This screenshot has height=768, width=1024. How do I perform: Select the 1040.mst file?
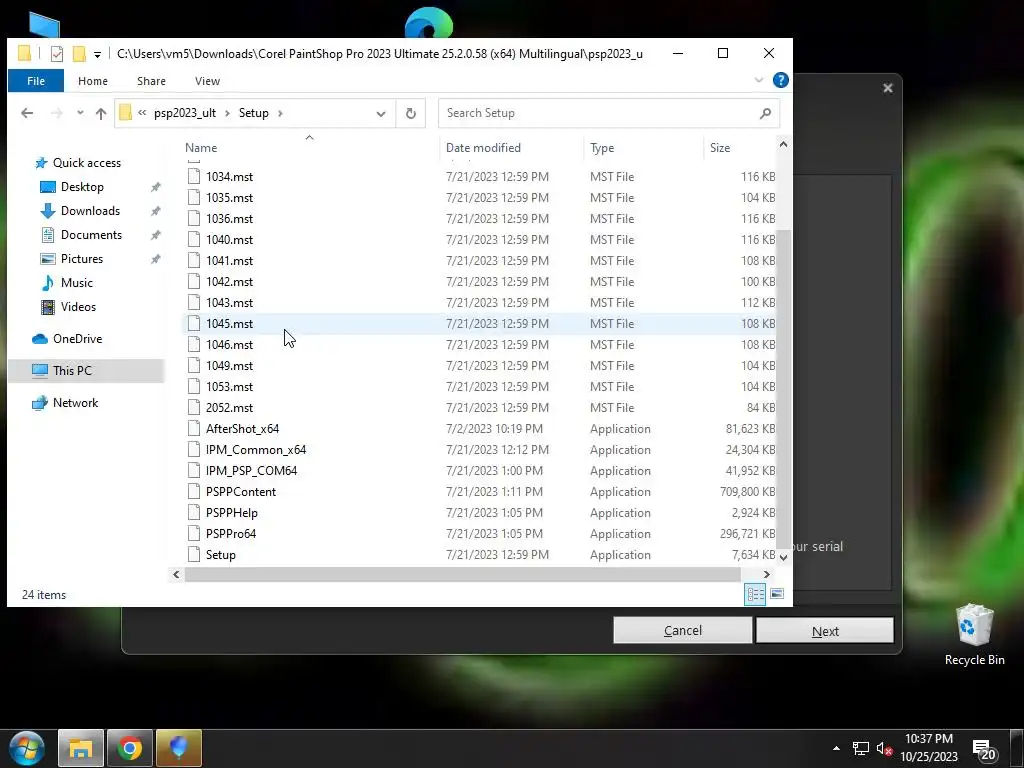tap(229, 240)
